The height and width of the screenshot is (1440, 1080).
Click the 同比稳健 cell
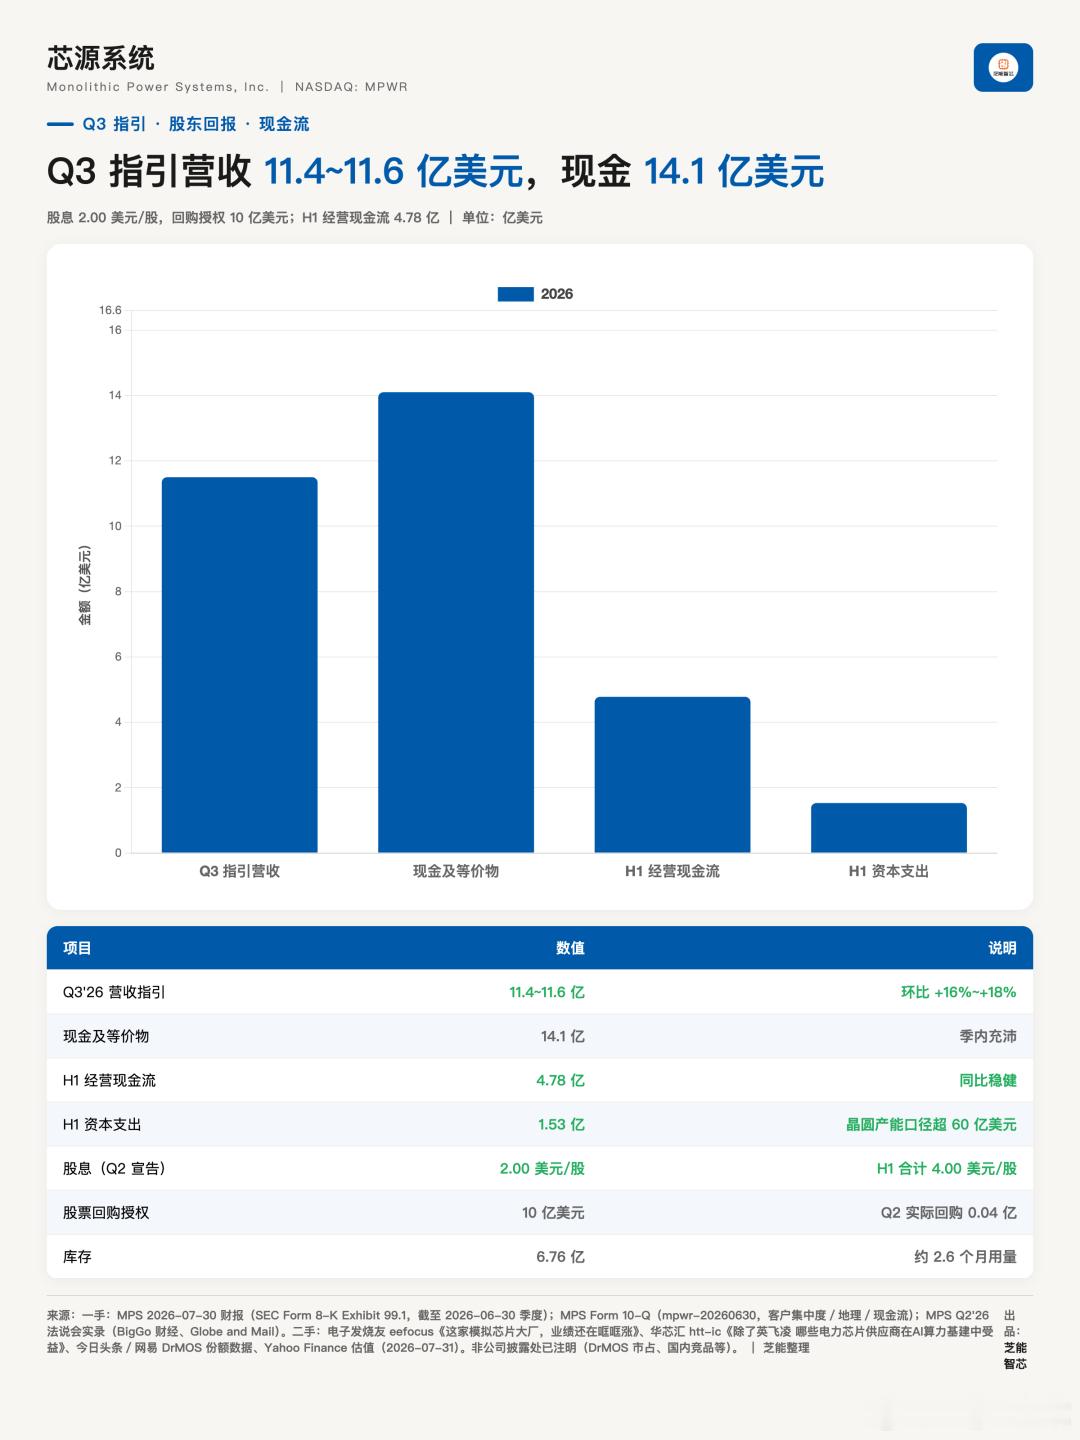(988, 1080)
